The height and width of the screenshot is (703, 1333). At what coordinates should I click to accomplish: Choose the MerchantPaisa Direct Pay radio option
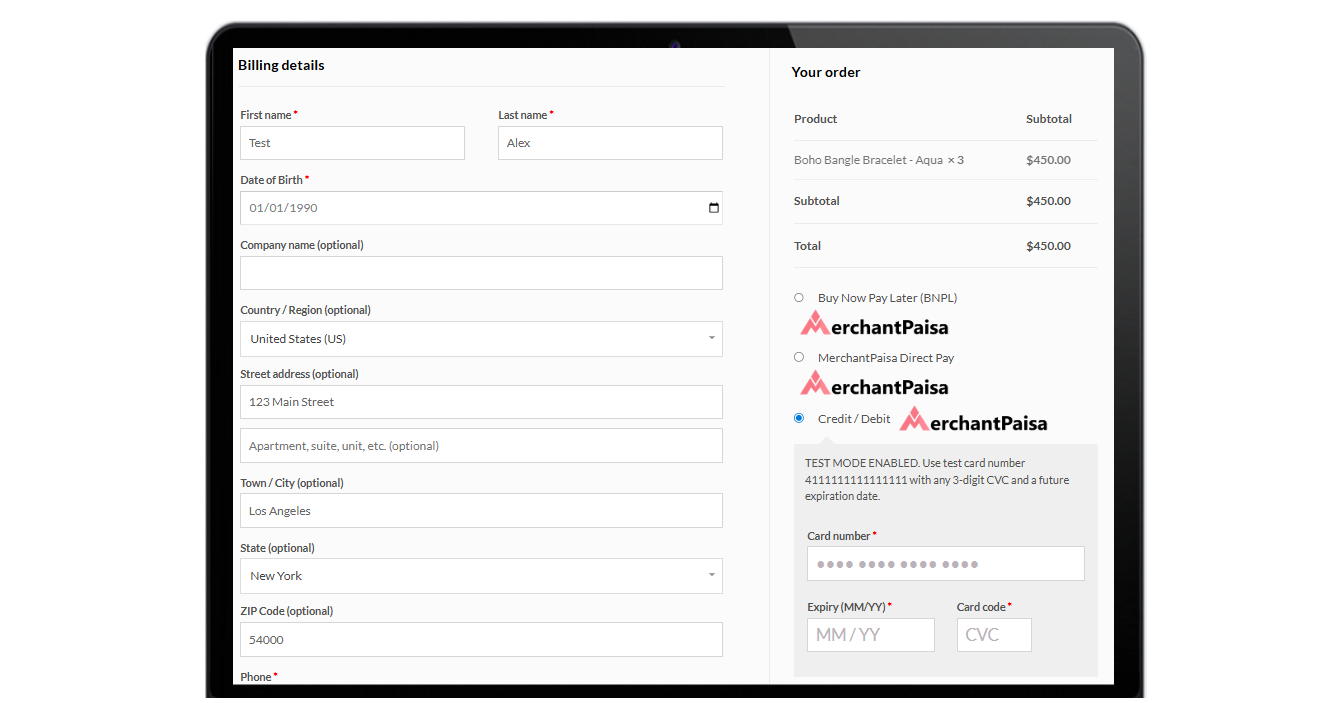799,357
